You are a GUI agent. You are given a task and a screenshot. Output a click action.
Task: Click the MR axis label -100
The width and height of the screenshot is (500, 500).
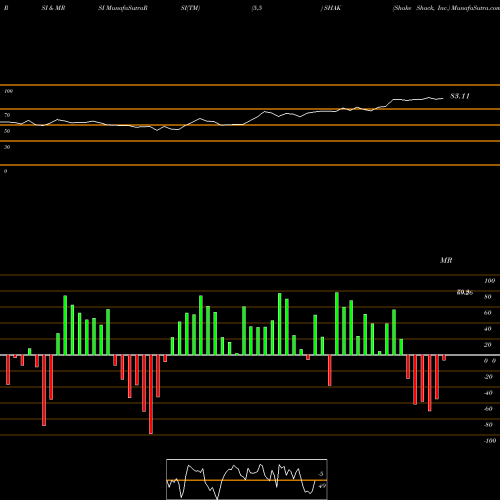point(490,441)
